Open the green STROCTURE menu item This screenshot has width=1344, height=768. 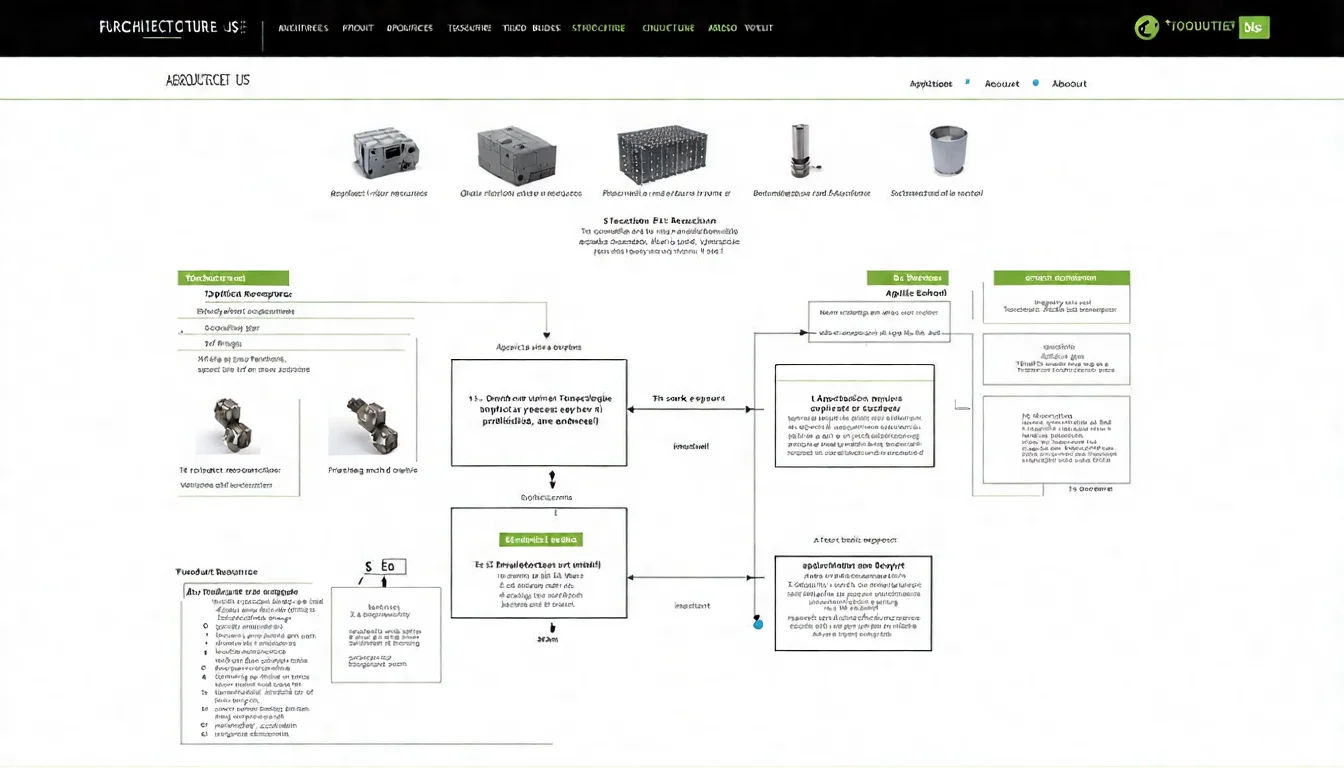pos(598,28)
